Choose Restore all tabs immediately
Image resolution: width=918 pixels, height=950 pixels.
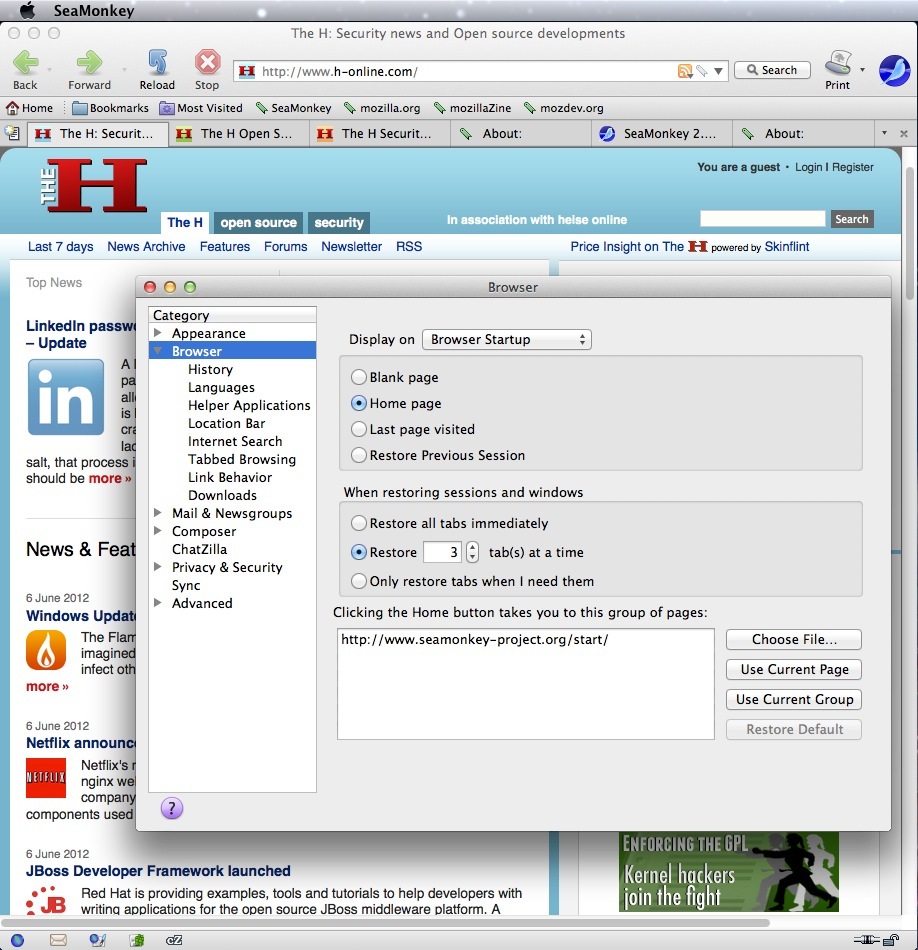coord(359,524)
